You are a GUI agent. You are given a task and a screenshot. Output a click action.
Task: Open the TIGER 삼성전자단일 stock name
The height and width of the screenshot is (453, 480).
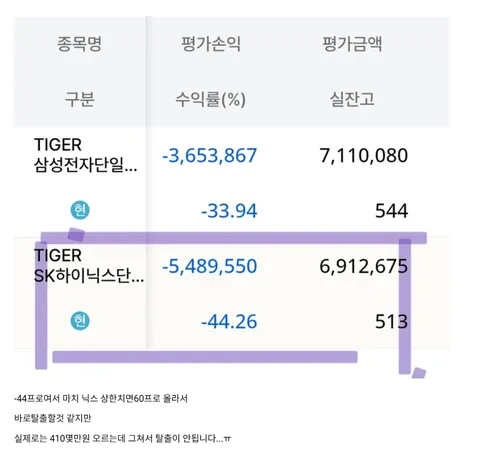point(86,155)
